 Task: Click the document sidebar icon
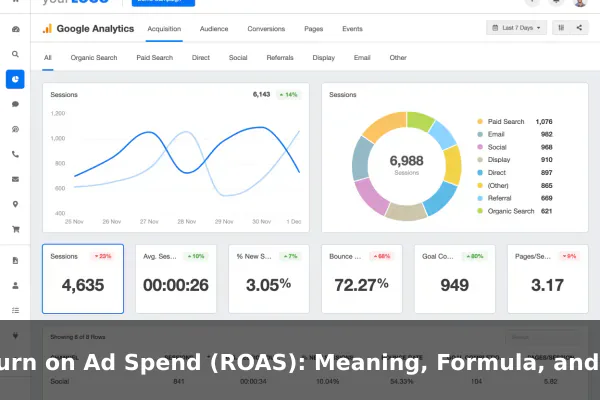point(15,261)
